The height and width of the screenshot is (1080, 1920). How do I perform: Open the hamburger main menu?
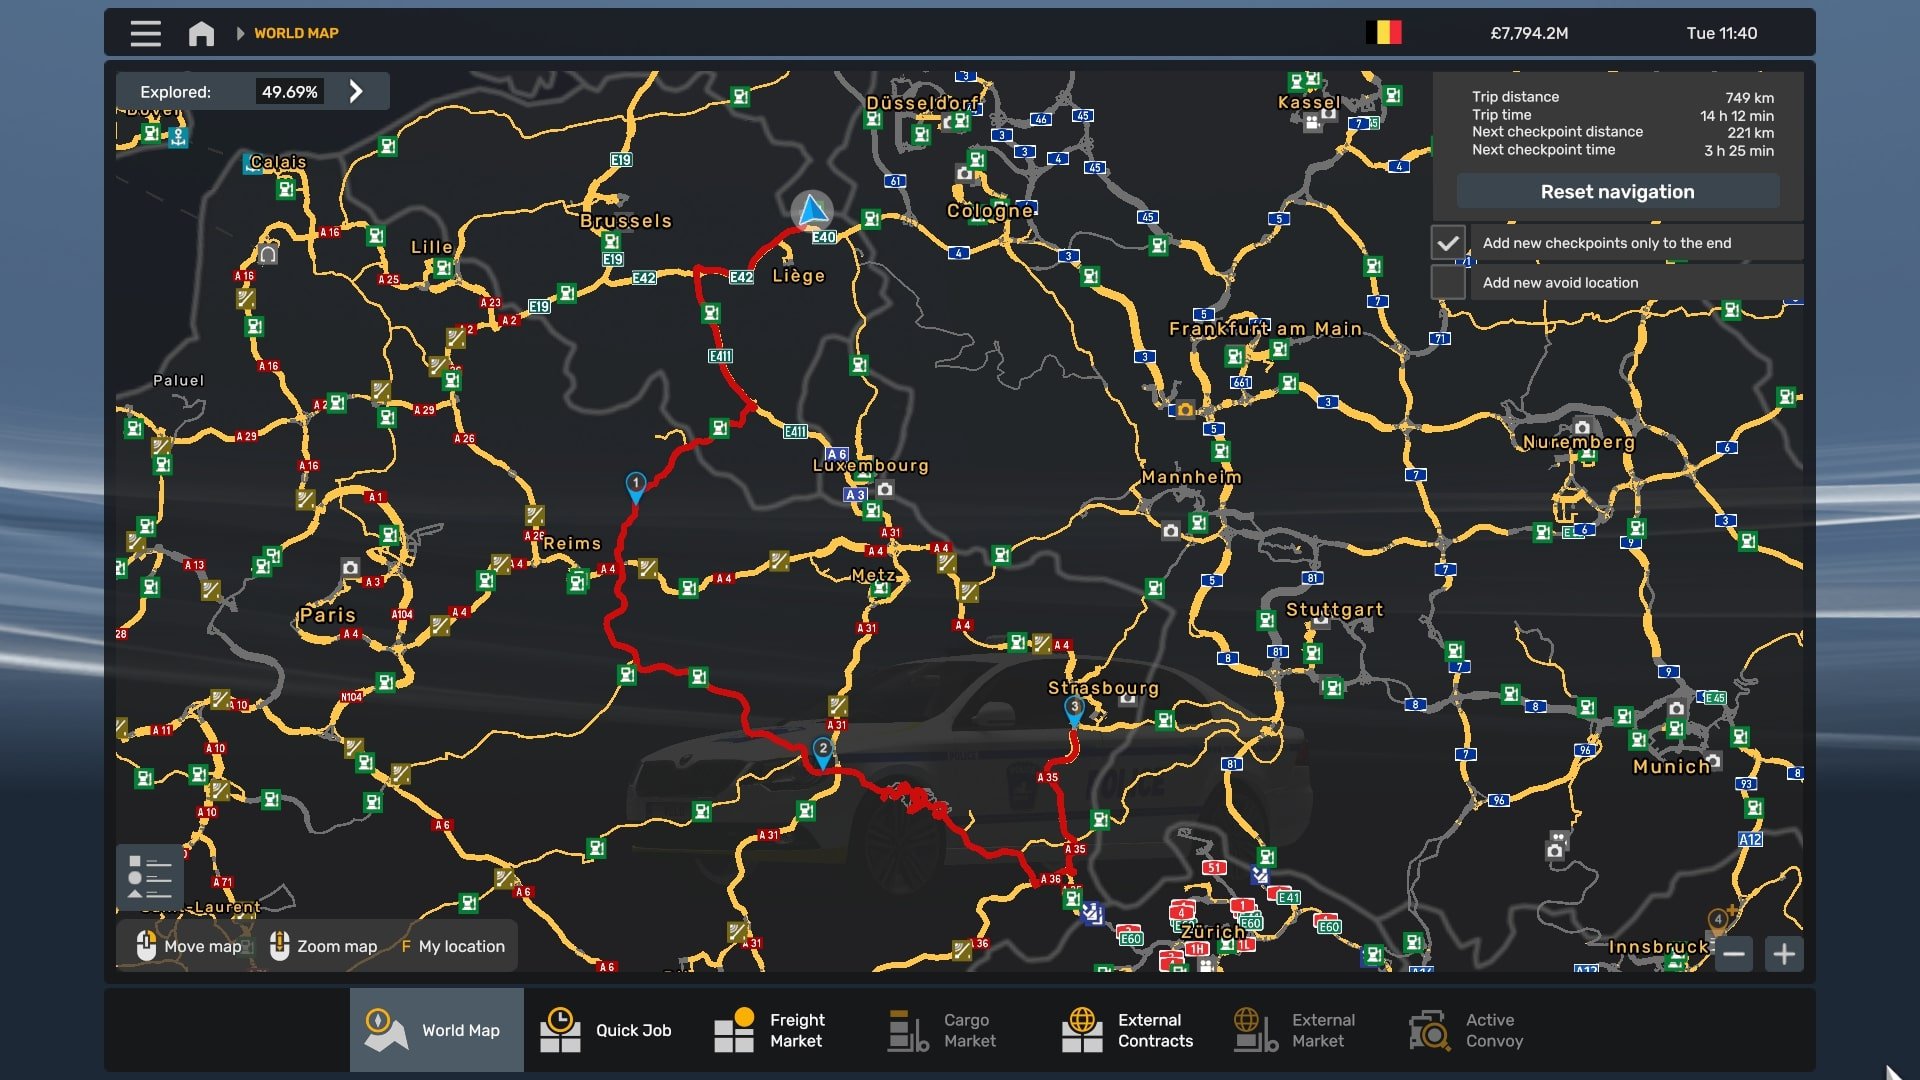tap(145, 33)
